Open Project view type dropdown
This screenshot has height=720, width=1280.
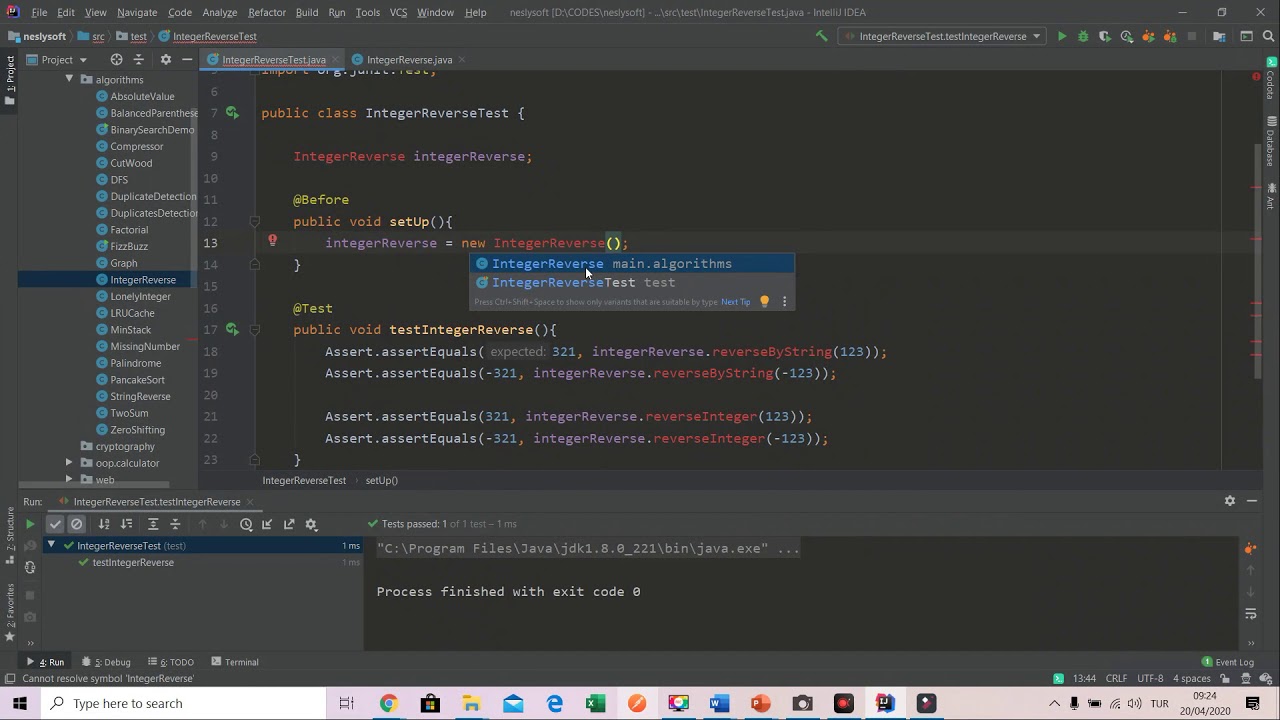[65, 60]
